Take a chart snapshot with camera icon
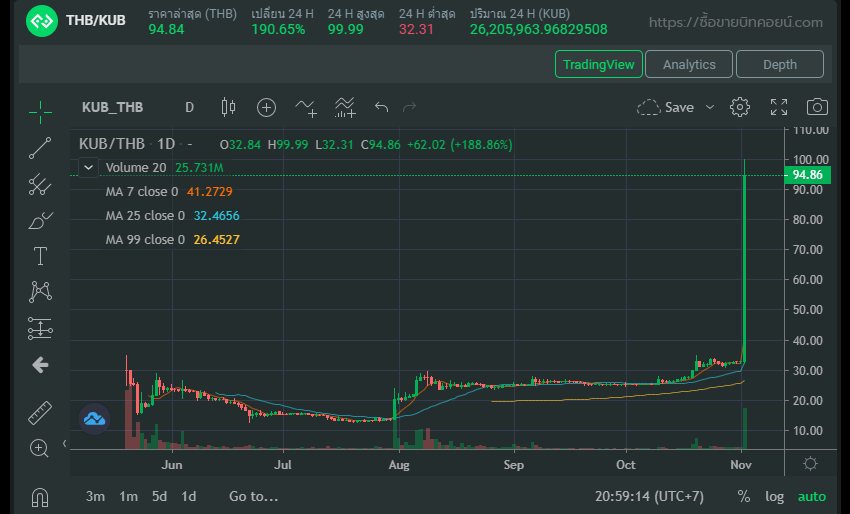Screen dimensions: 850x514 coord(817,107)
